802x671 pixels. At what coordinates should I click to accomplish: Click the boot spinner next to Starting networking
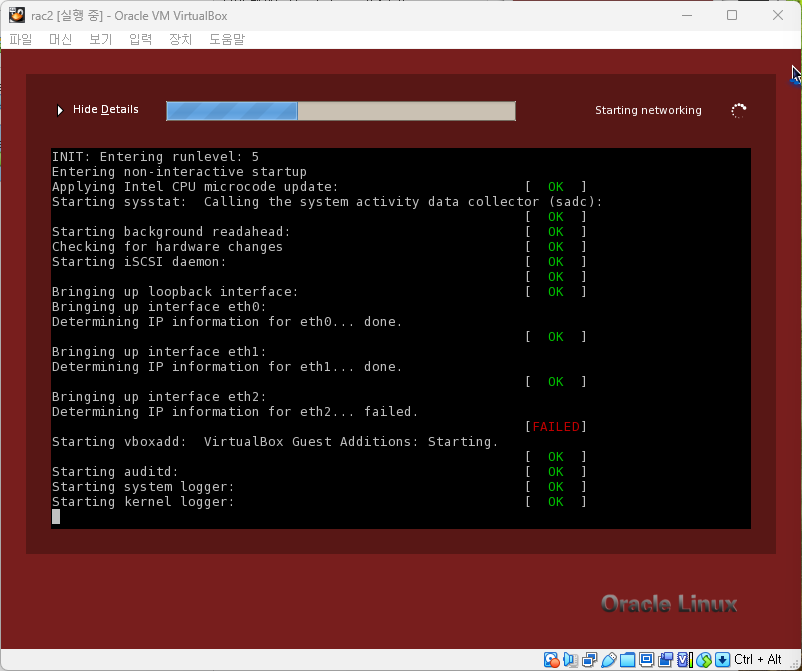coord(739,110)
